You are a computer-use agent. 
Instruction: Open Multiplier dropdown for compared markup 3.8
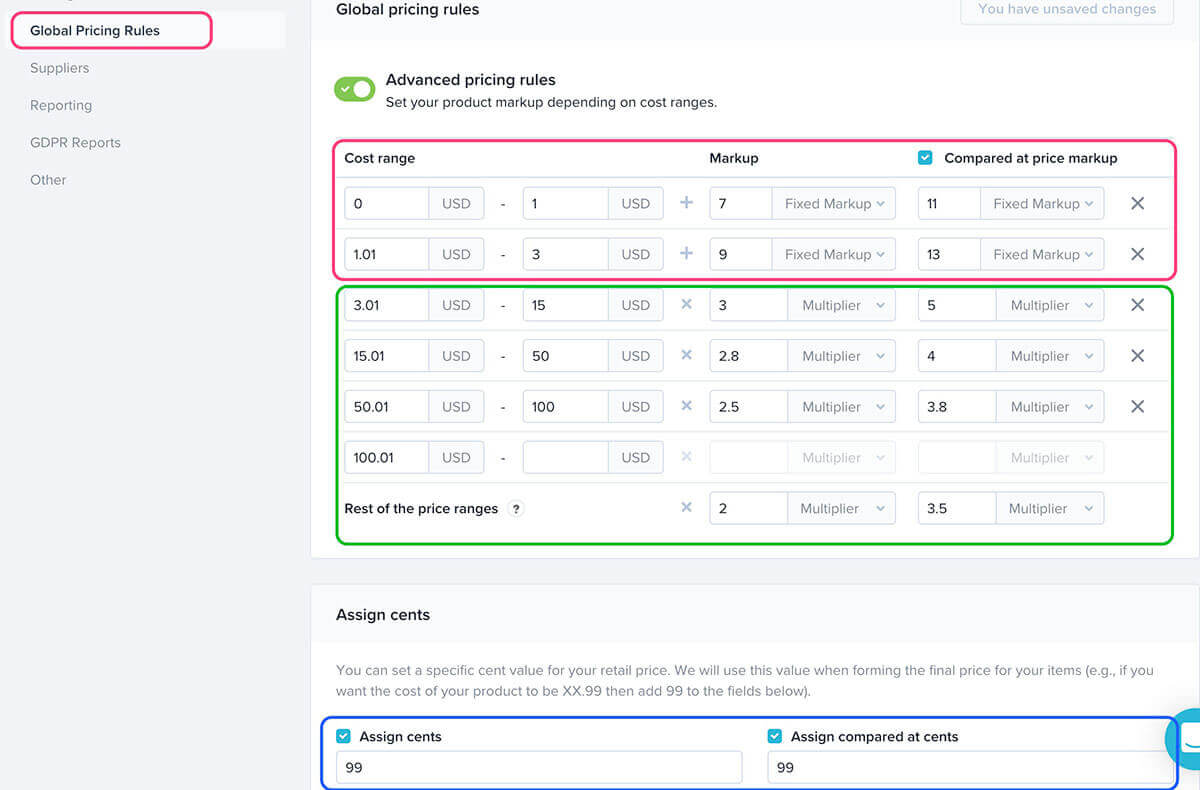point(1050,407)
